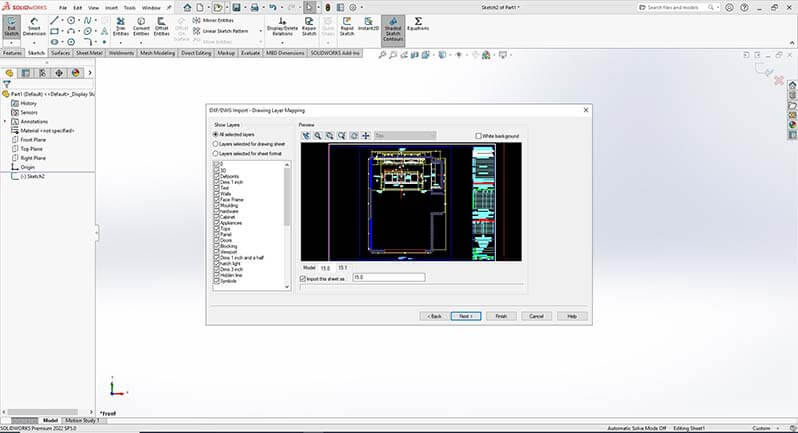798x433 pixels.
Task: Toggle Shaded Sketch Contours
Action: tap(393, 30)
